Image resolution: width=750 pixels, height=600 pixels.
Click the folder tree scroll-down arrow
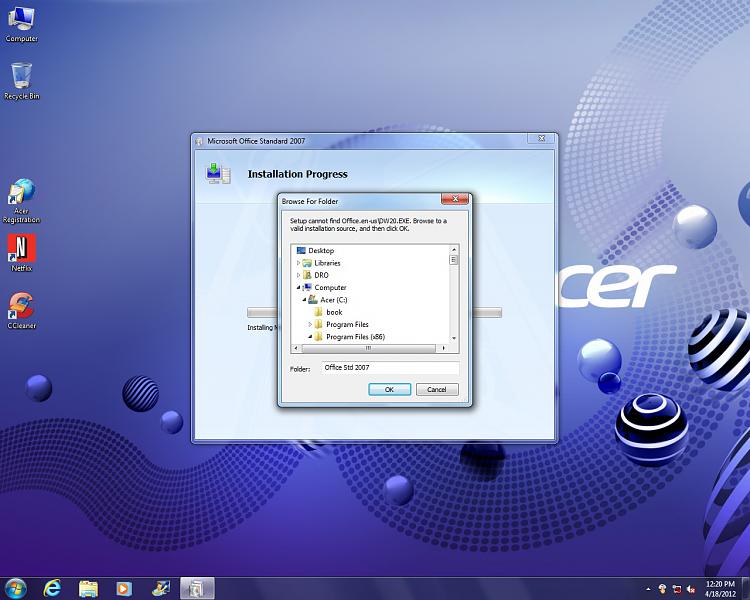pyautogui.click(x=454, y=338)
